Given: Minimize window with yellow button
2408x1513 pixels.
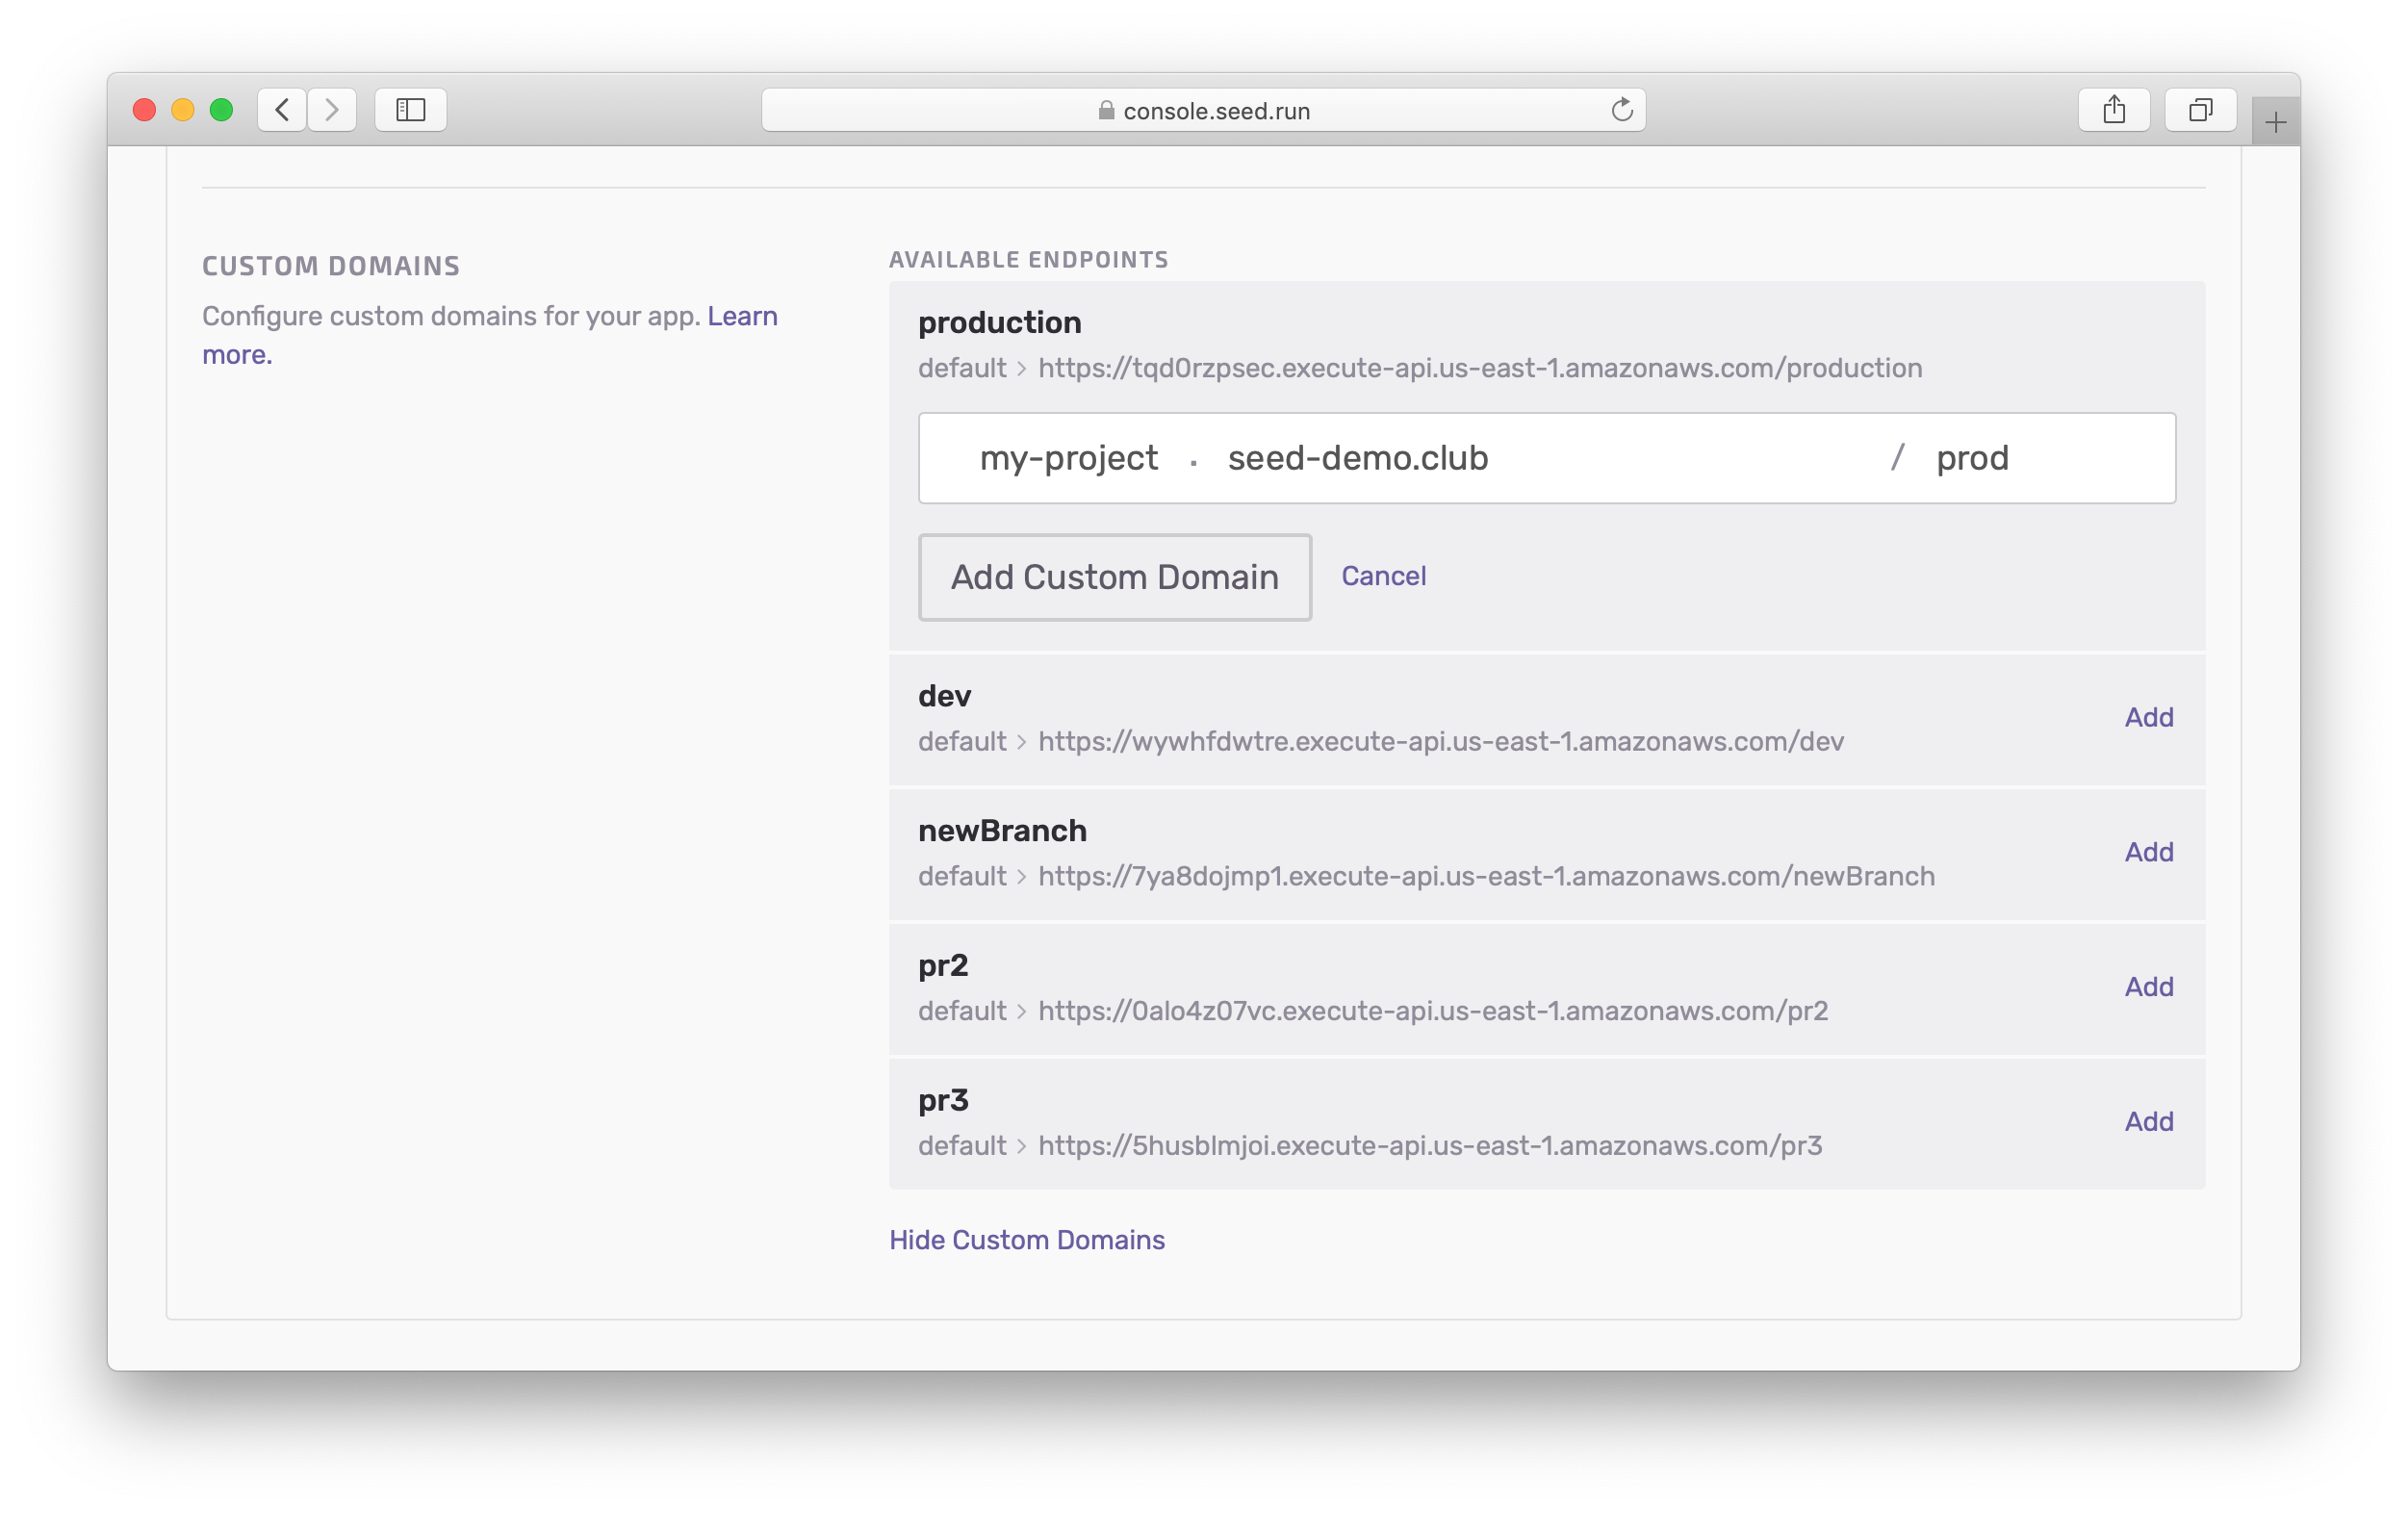Looking at the screenshot, I should click(x=183, y=110).
